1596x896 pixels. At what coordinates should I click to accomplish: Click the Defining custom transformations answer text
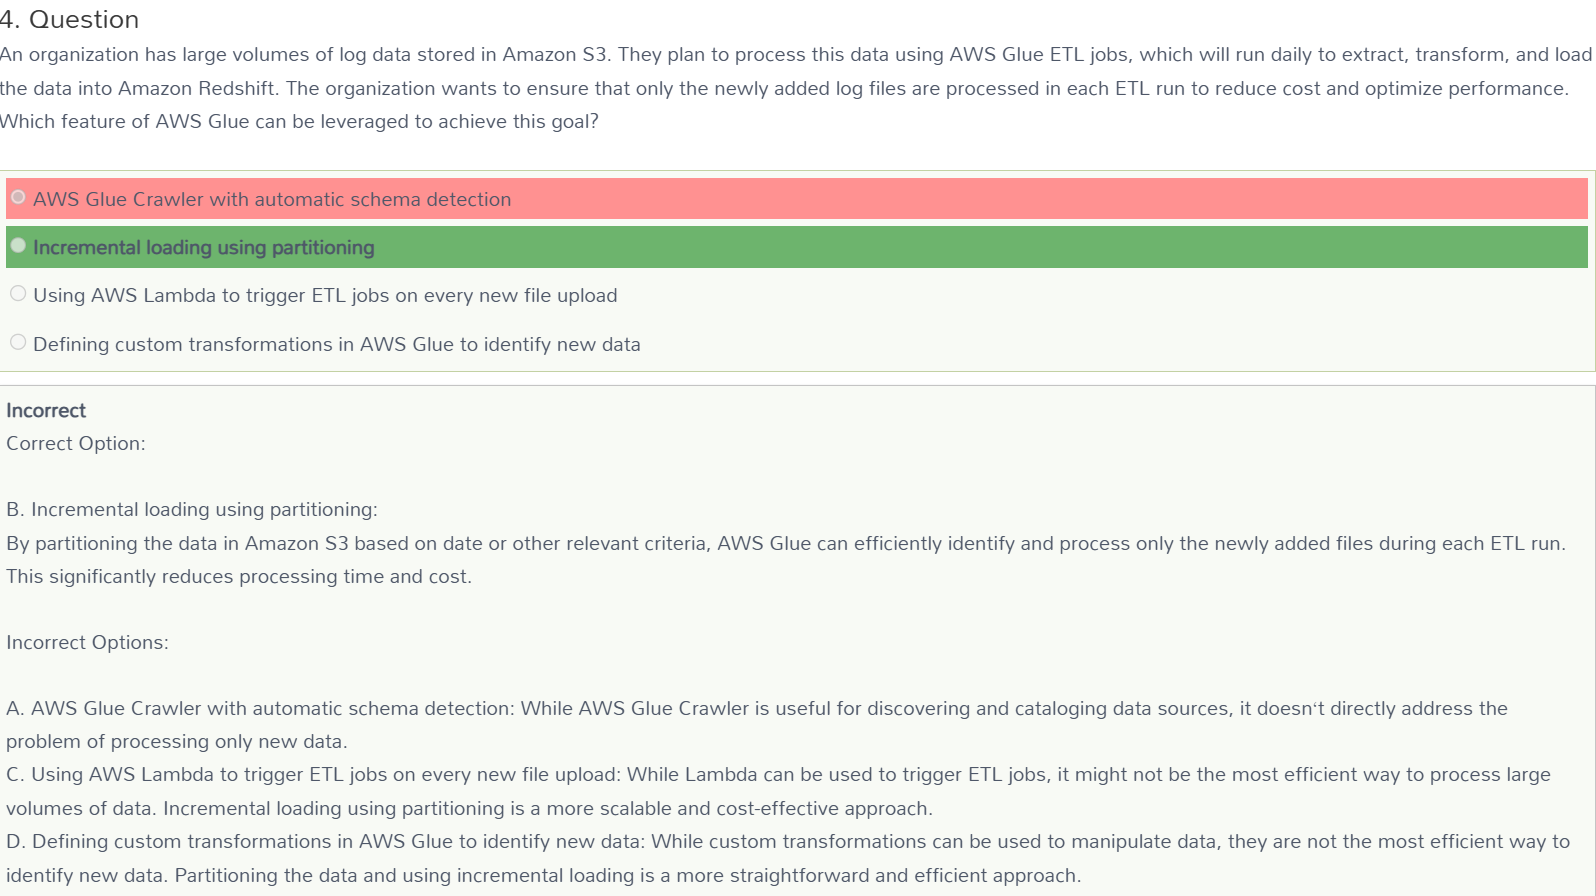pos(337,344)
